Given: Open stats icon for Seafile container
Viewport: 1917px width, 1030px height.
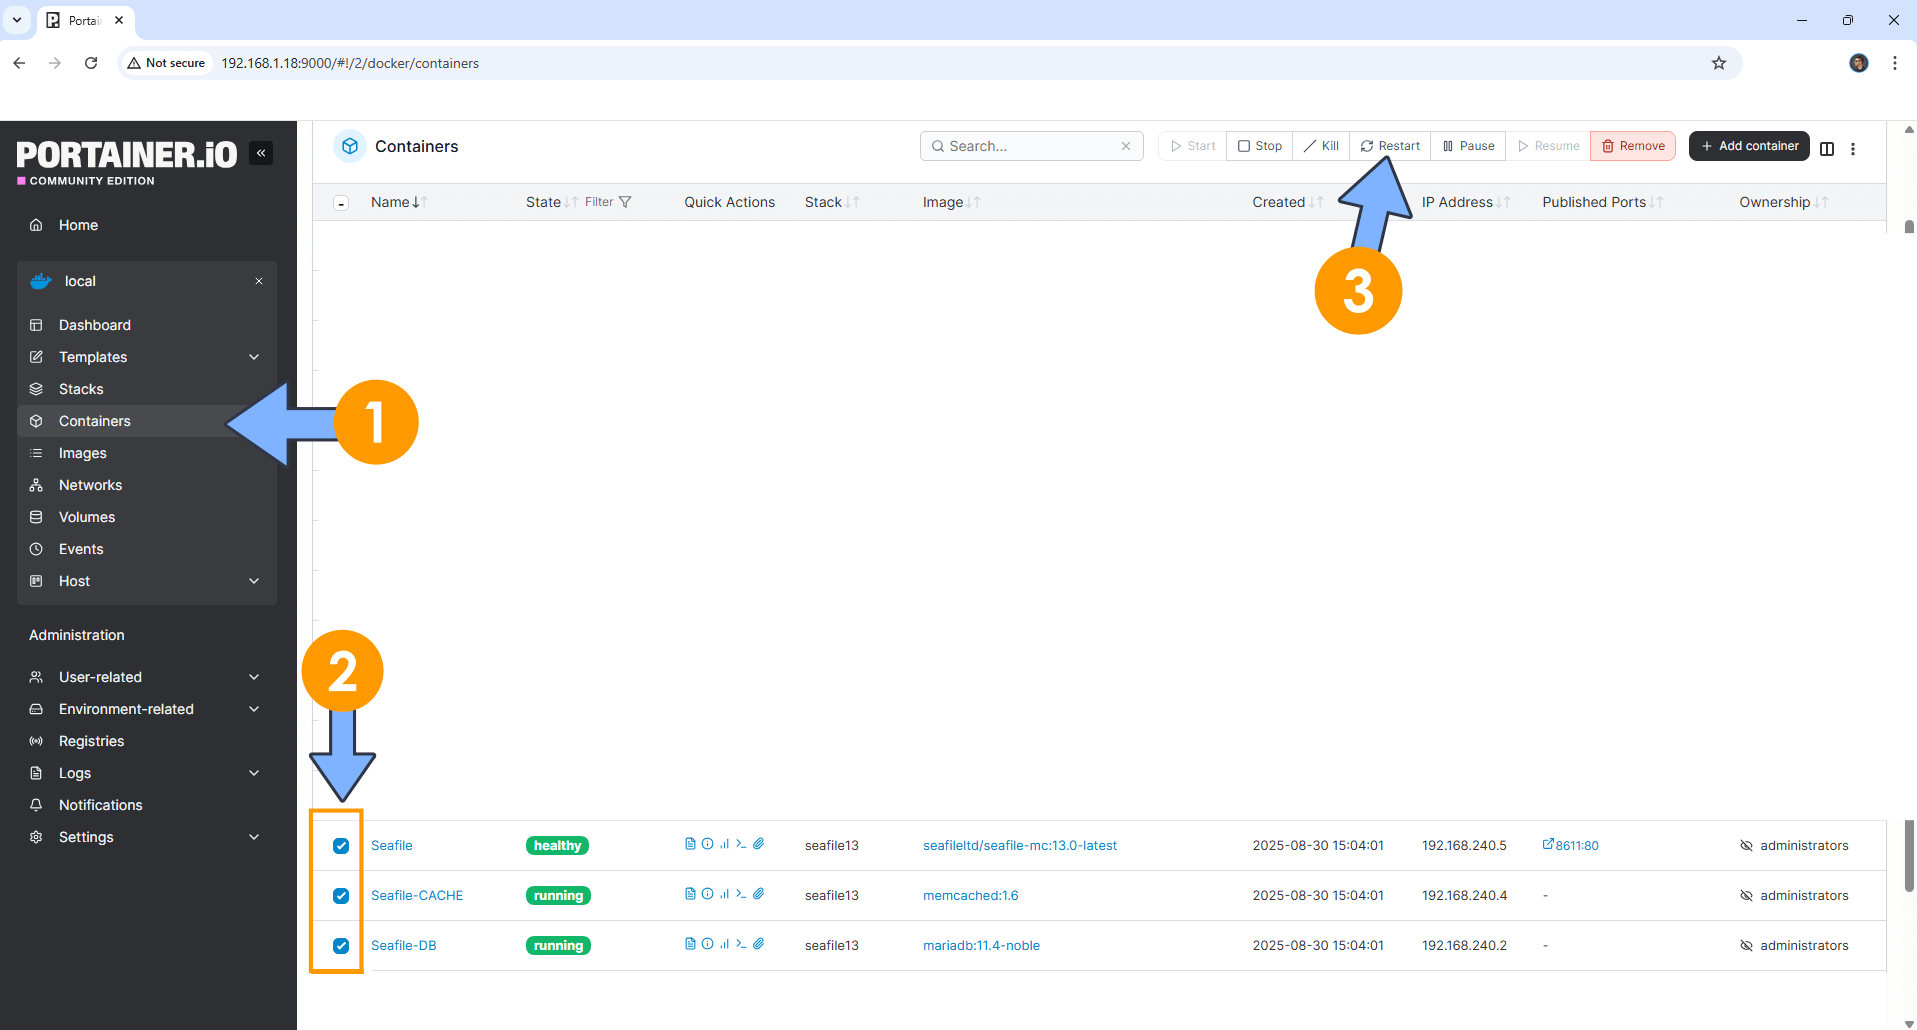Looking at the screenshot, I should tap(724, 844).
